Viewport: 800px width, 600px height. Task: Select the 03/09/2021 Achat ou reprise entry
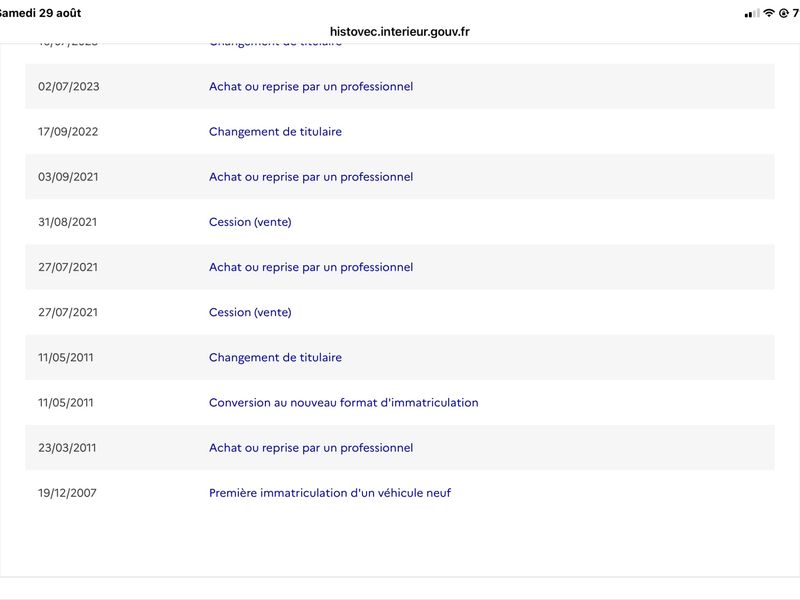[x=400, y=177]
